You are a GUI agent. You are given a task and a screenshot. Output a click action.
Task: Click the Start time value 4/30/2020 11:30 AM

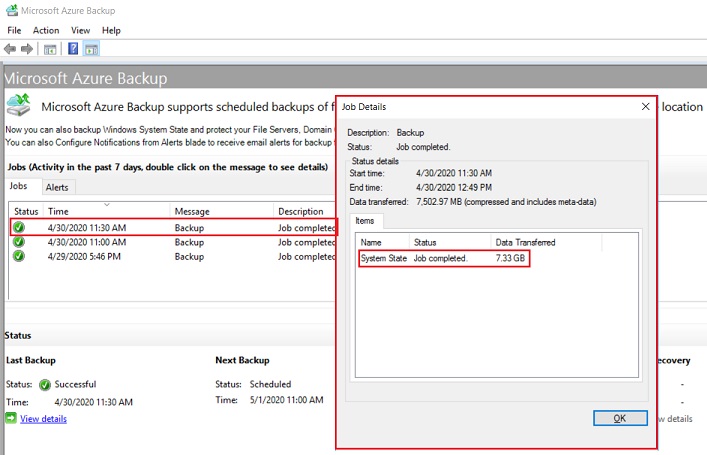point(454,173)
